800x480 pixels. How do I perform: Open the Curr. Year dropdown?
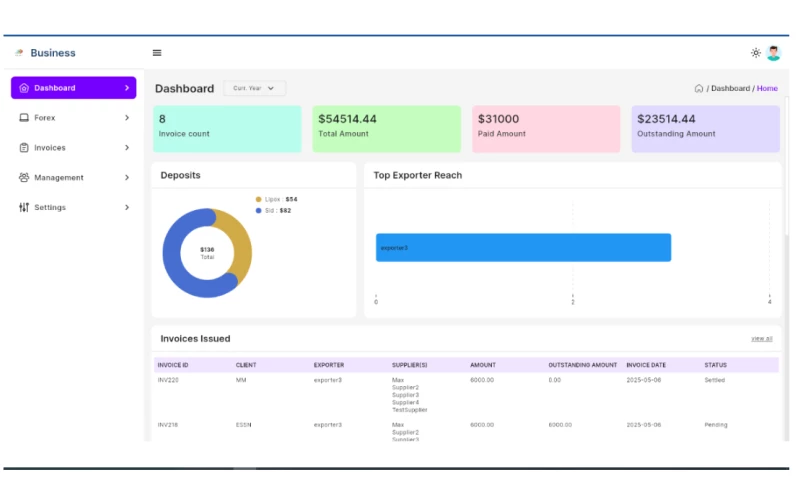[x=254, y=88]
